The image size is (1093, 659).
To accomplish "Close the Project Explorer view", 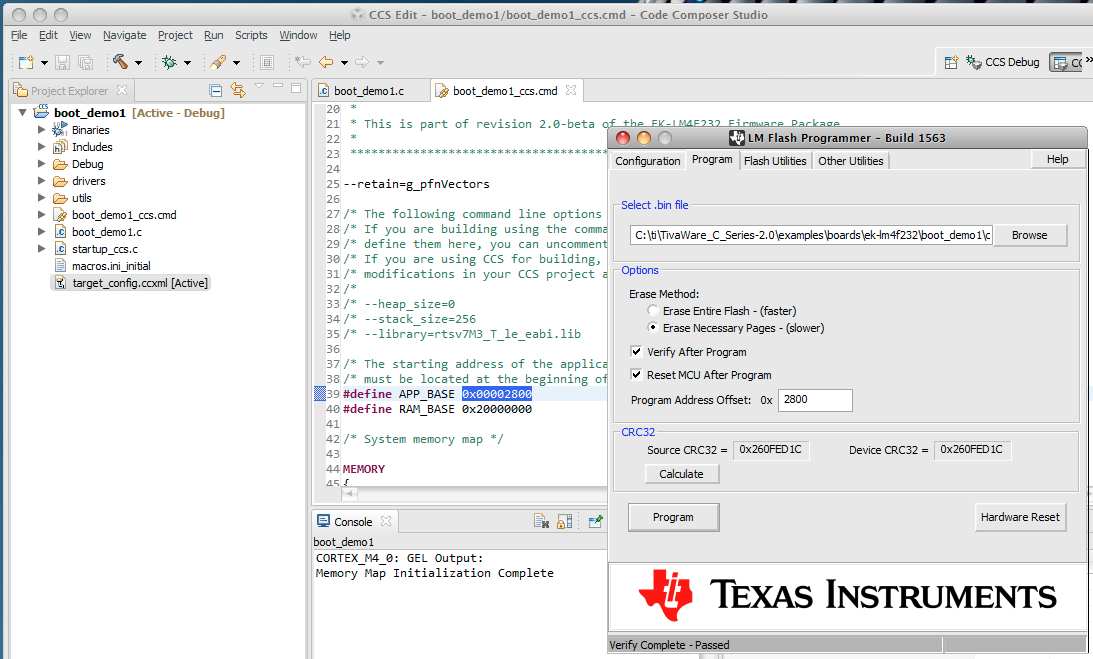I will [122, 90].
